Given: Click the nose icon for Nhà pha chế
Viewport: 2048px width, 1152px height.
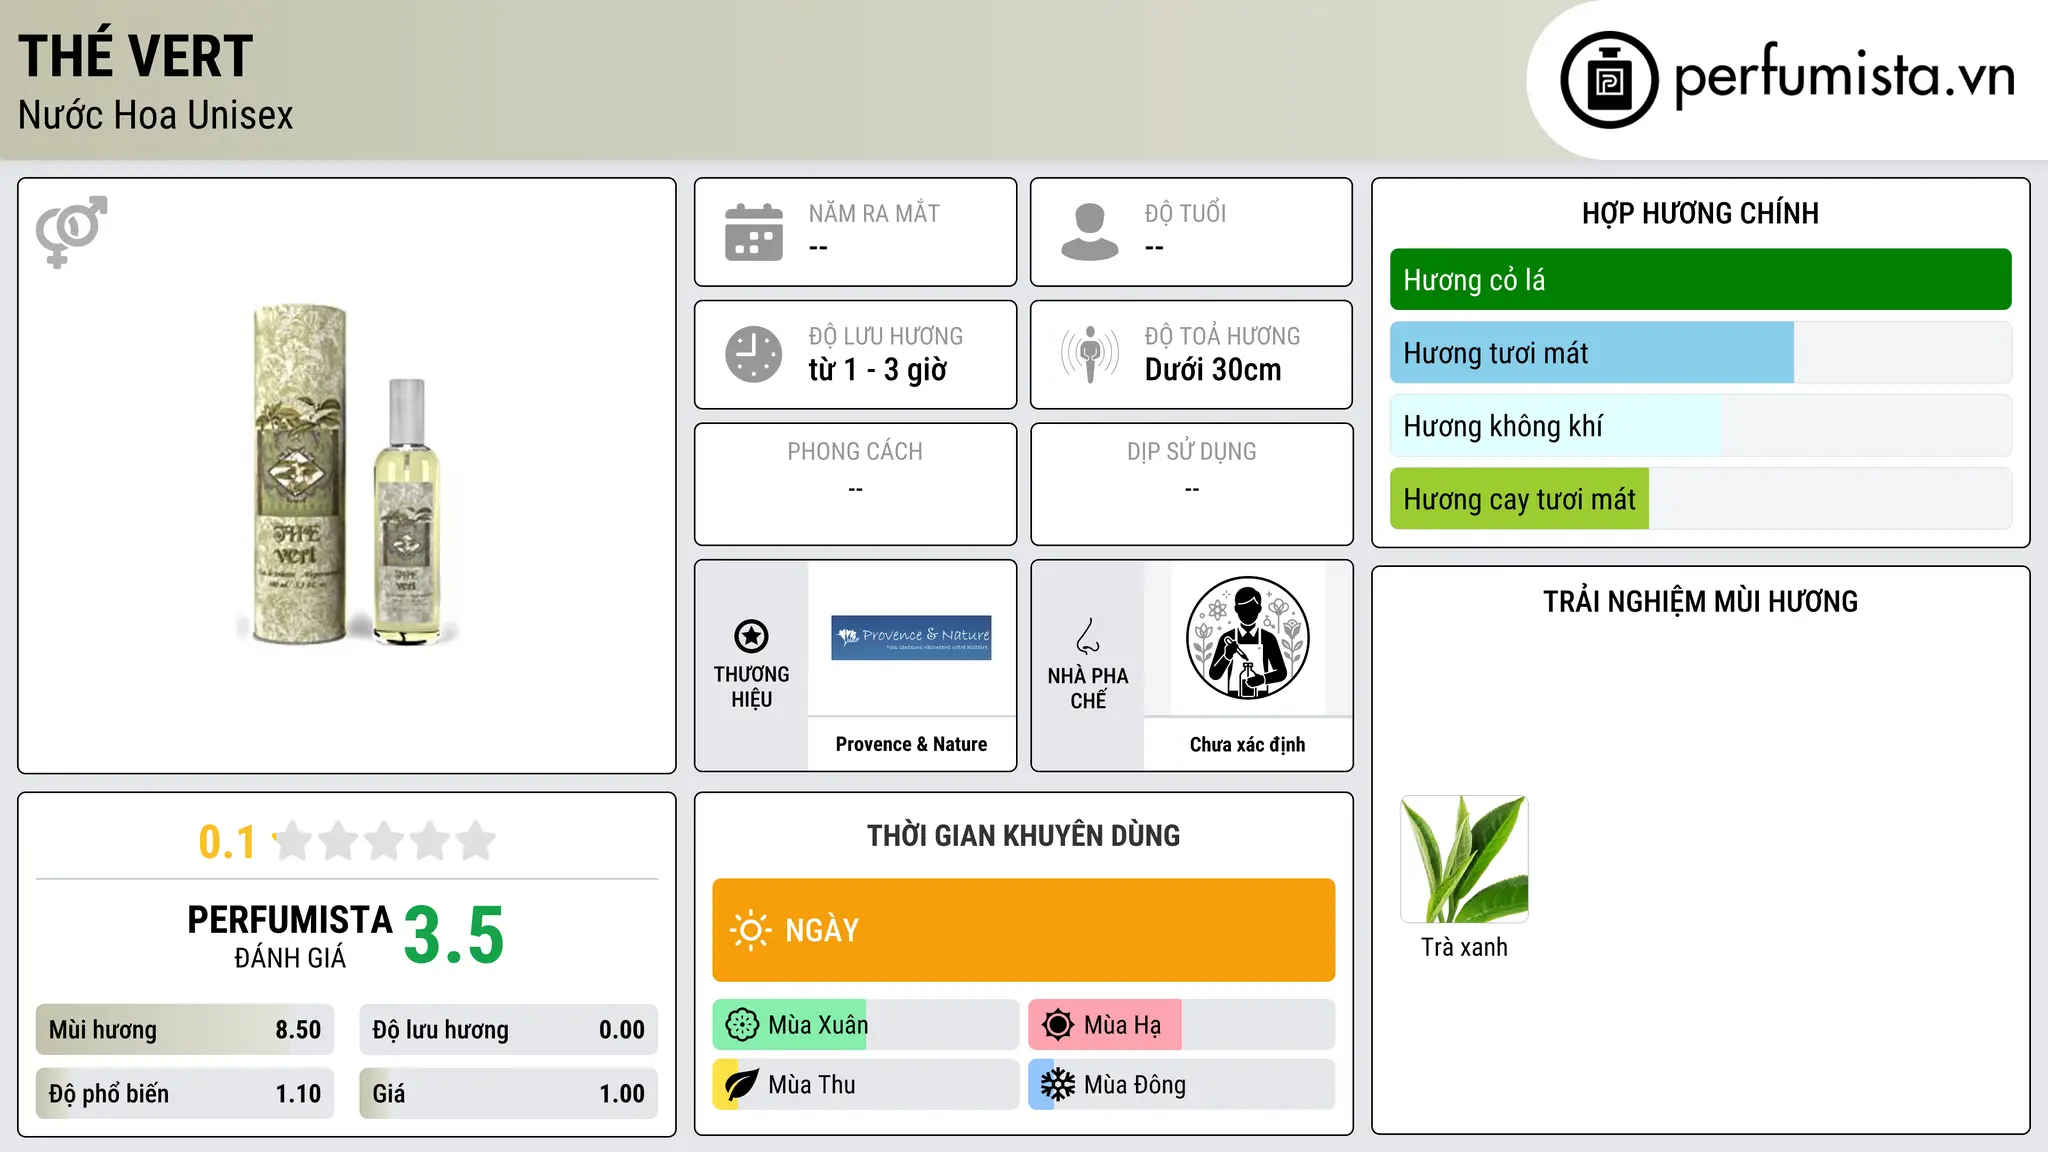Looking at the screenshot, I should tap(1087, 636).
